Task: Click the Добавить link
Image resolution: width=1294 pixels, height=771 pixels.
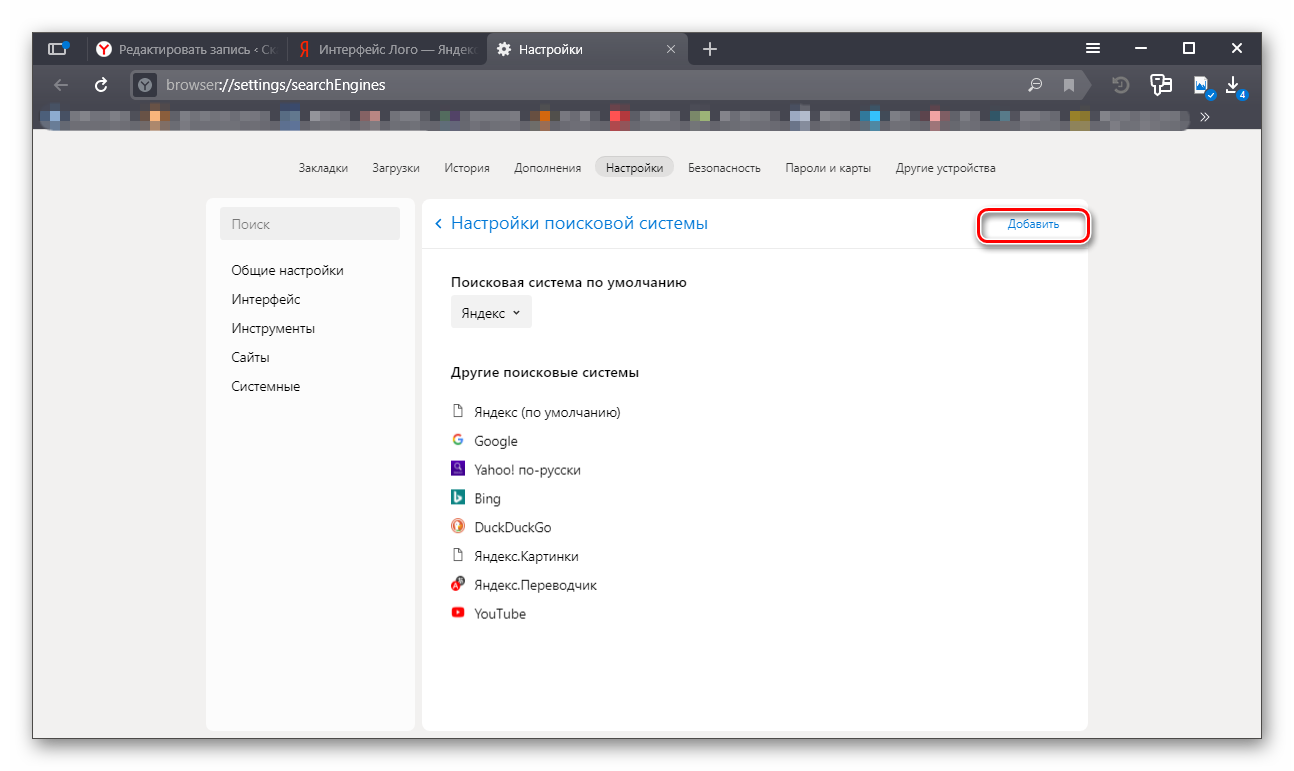Action: point(1033,224)
